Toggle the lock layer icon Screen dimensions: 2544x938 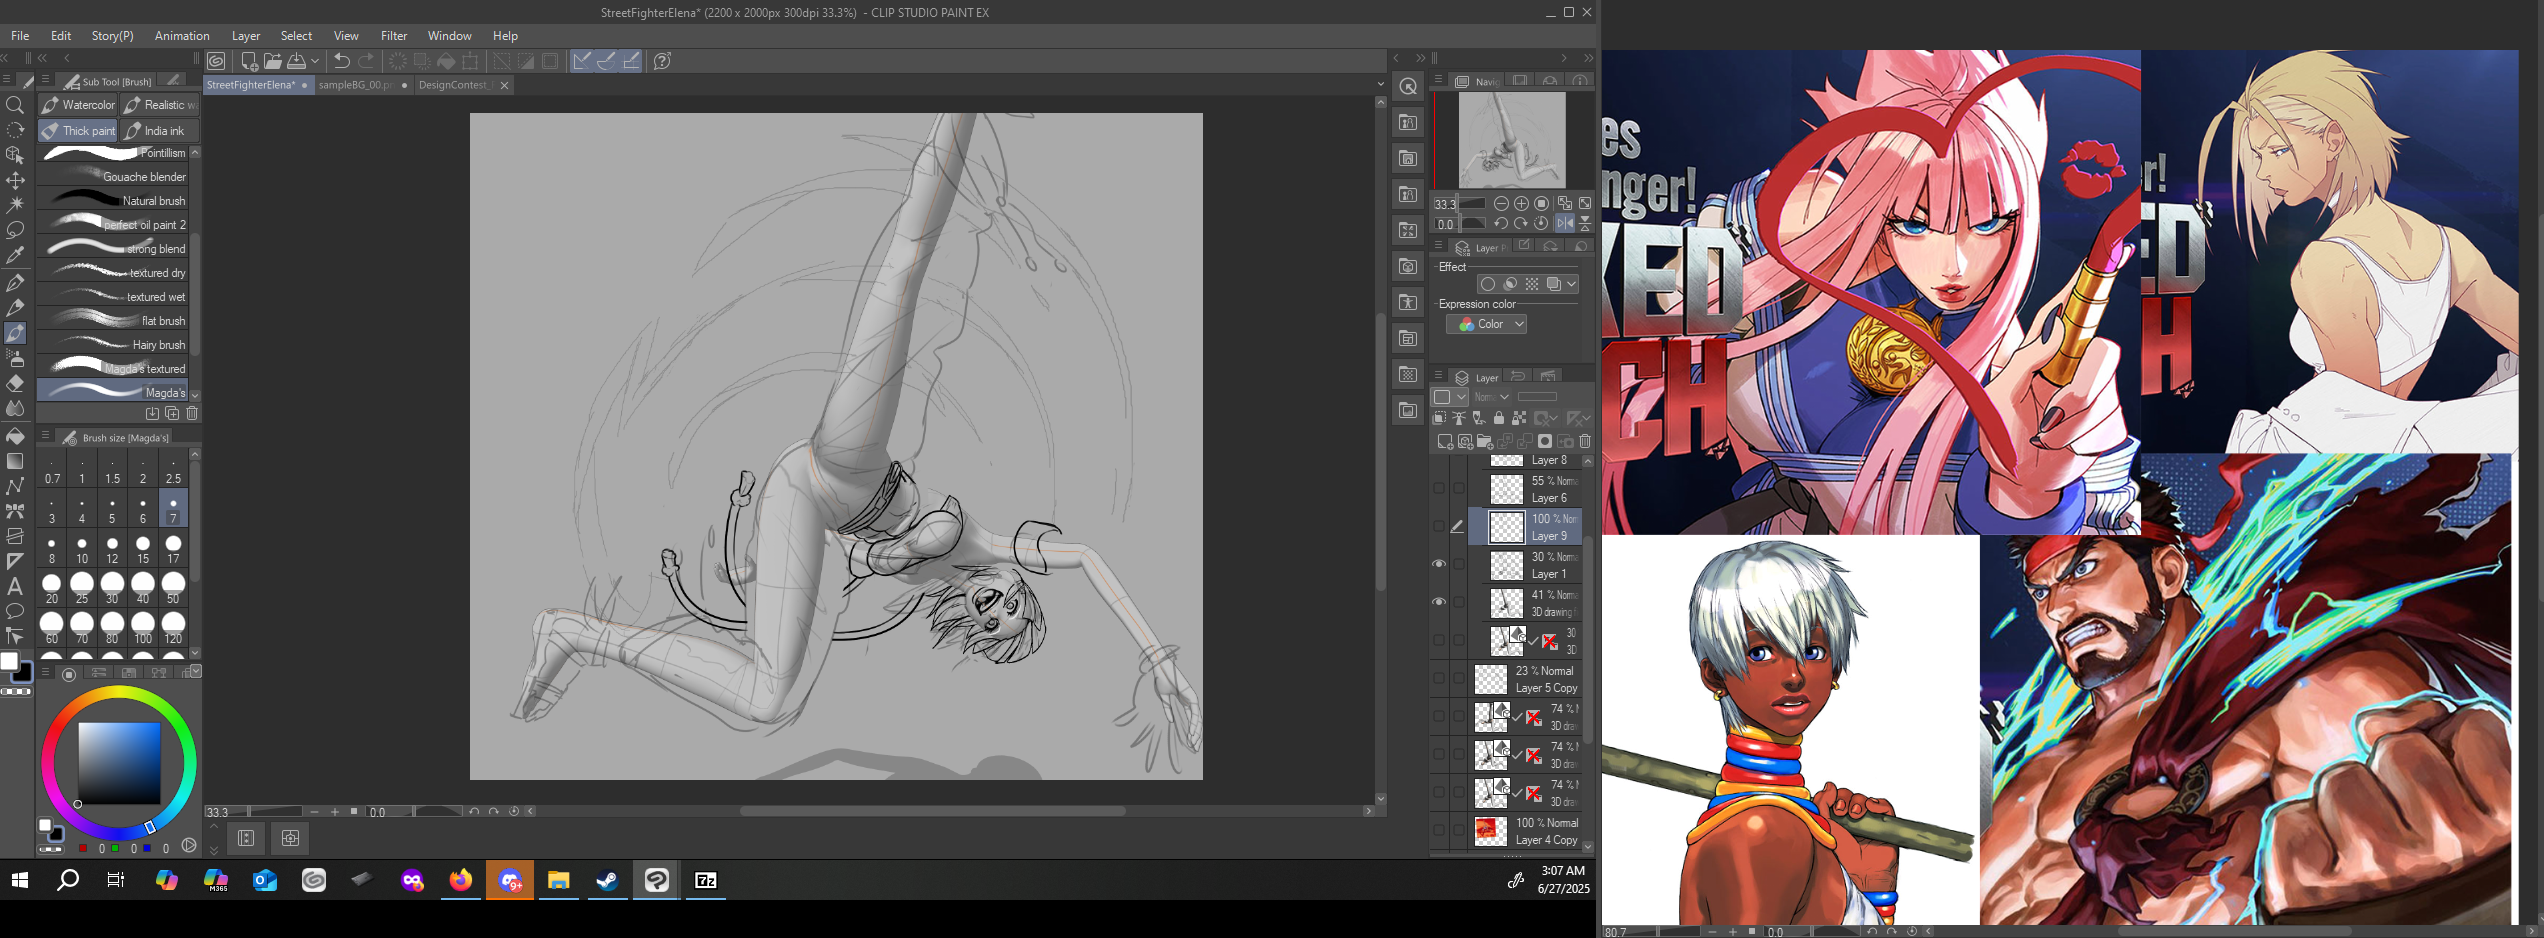pyautogui.click(x=1499, y=418)
